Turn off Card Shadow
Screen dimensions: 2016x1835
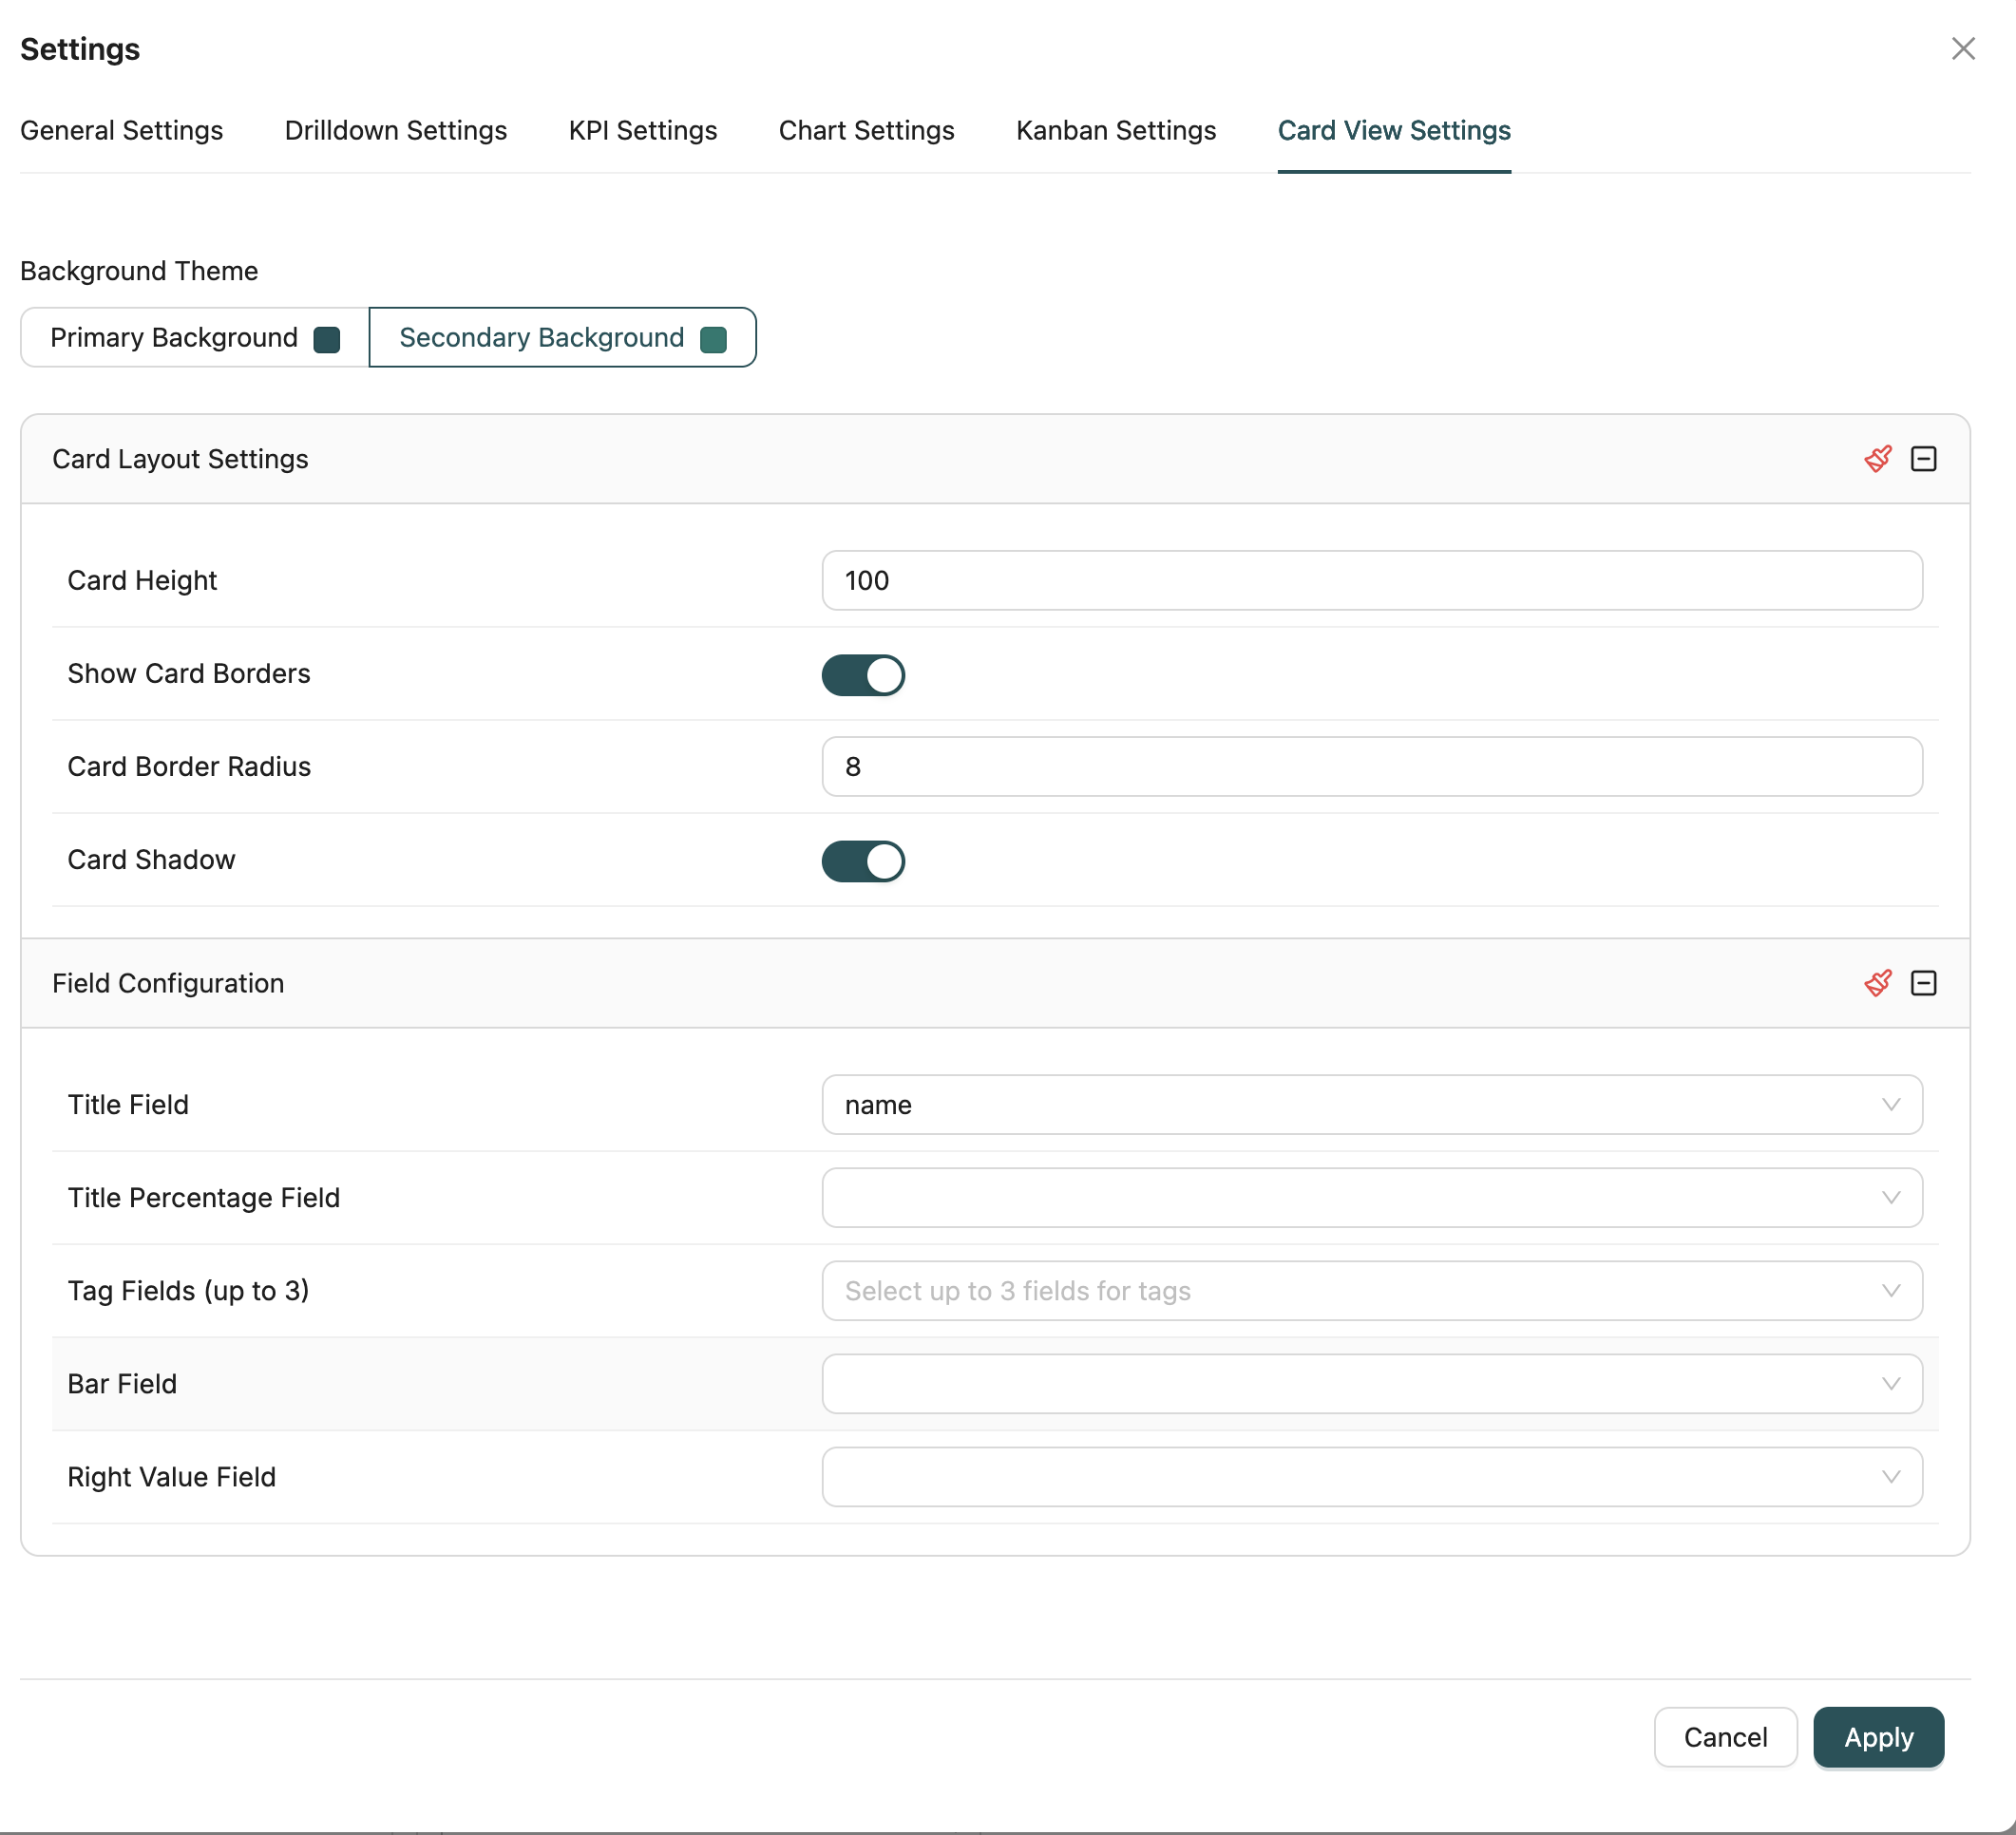click(863, 861)
